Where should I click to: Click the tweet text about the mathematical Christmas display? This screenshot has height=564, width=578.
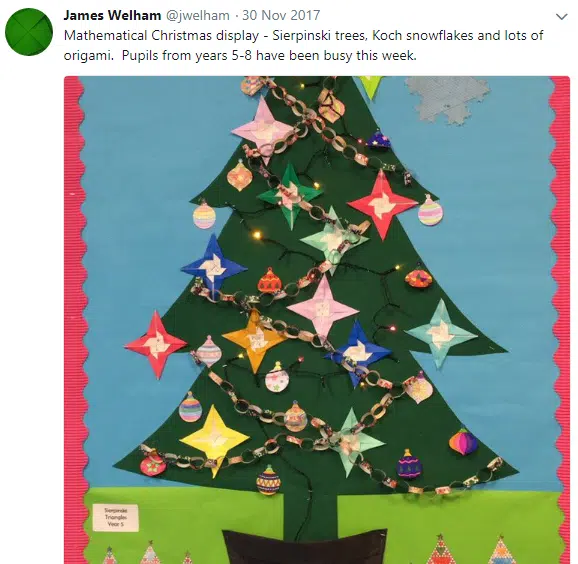pyautogui.click(x=303, y=45)
